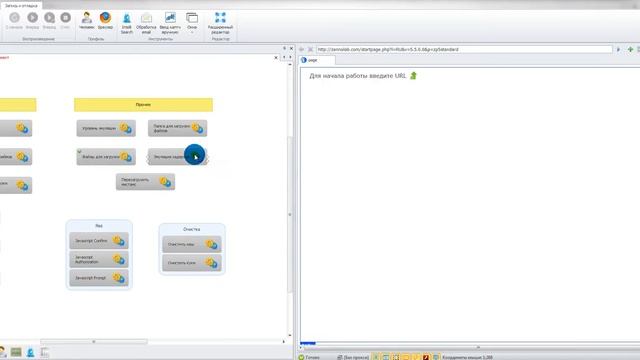Click the browser stop X icon
Screen dimensions: 640x360
pyautogui.click(x=310, y=49)
